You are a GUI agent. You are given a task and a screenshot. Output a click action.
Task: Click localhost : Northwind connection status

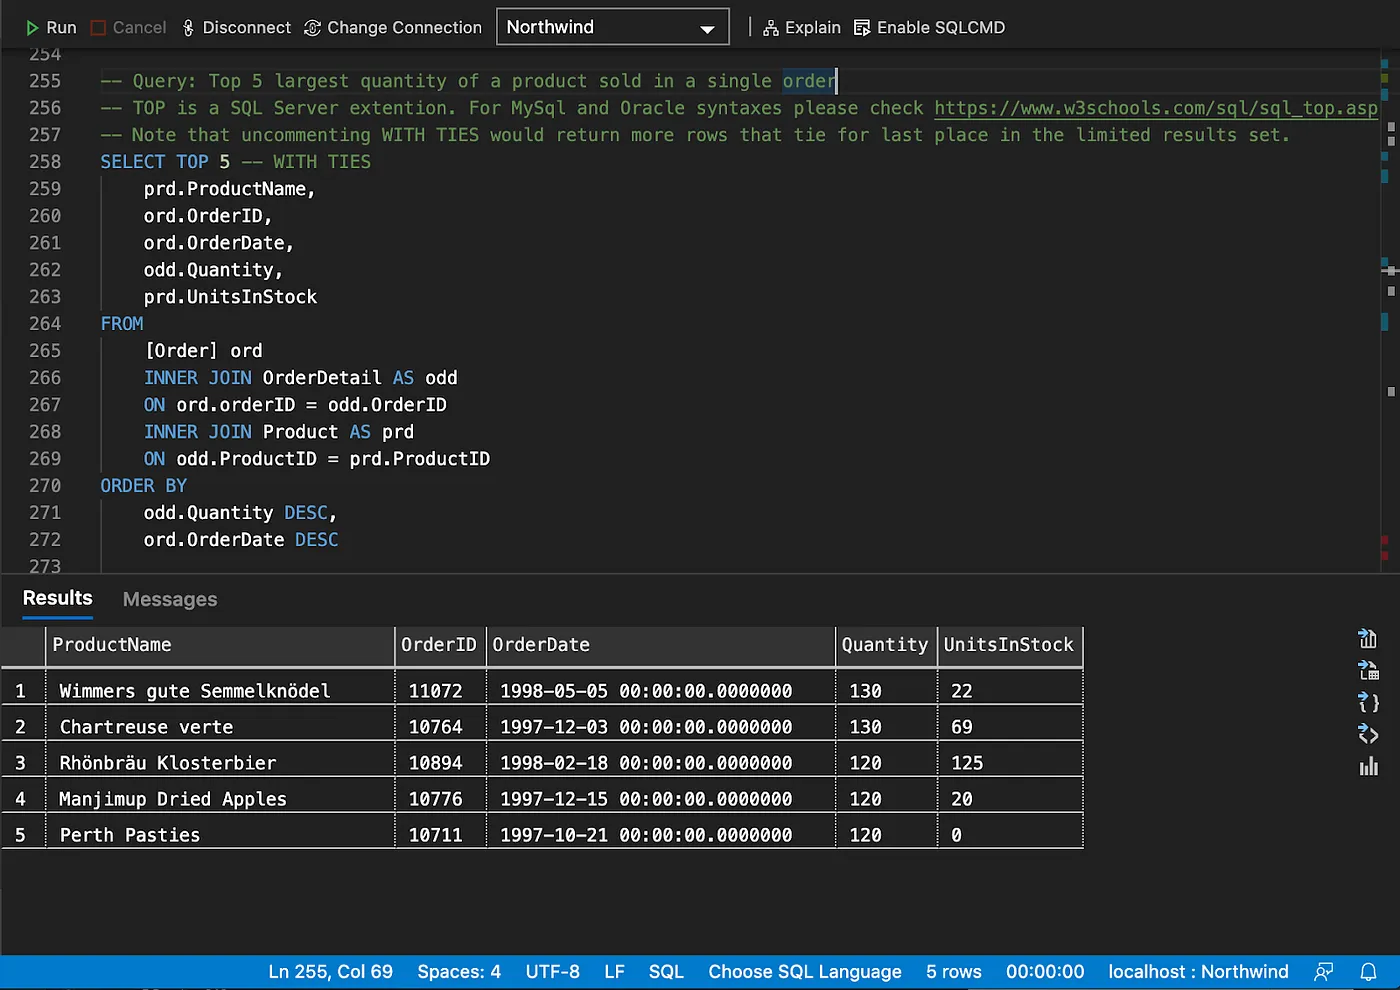(1198, 972)
